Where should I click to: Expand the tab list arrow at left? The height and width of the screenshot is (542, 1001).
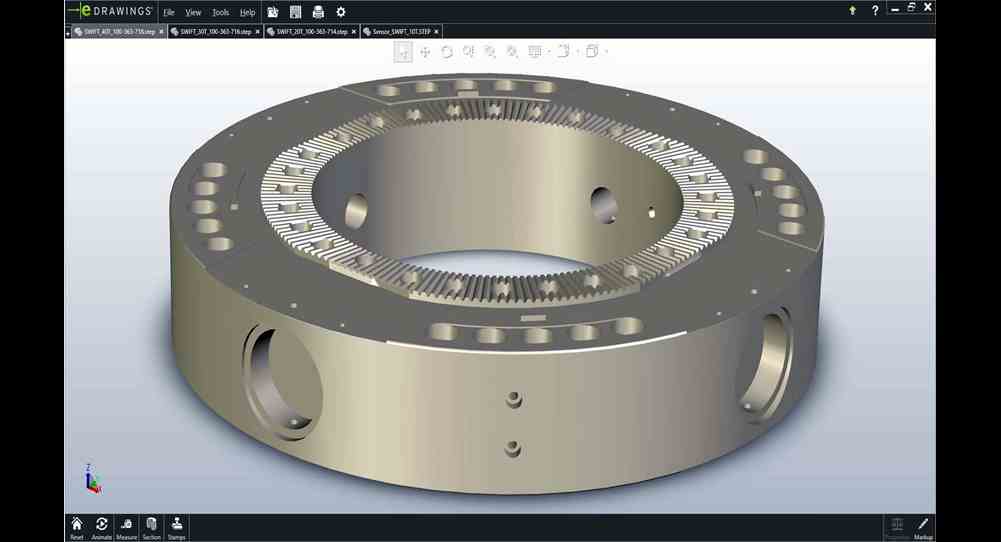[67, 32]
